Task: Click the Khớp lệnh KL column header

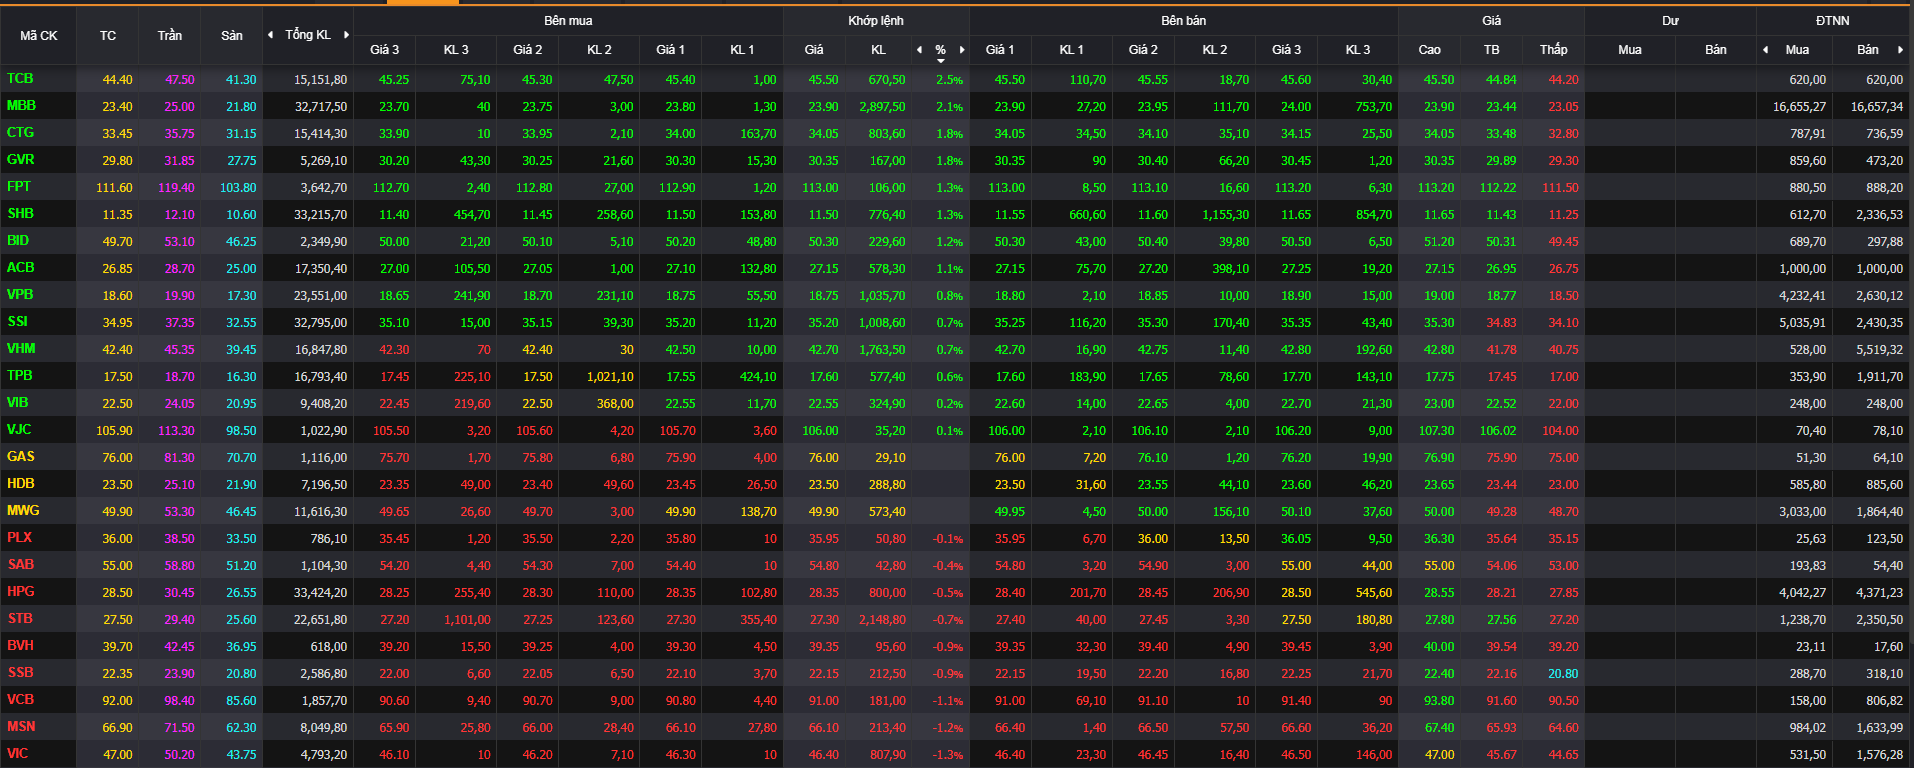Action: click(878, 50)
